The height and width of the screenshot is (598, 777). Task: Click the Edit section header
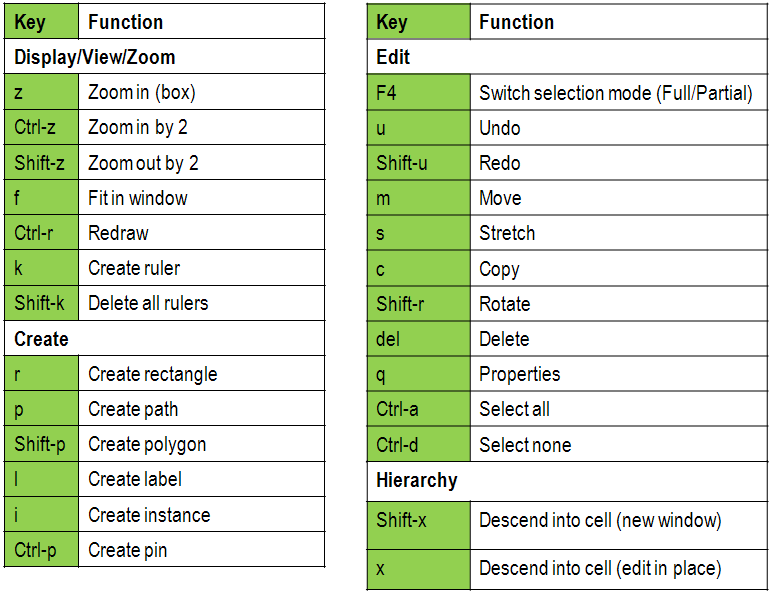click(393, 57)
